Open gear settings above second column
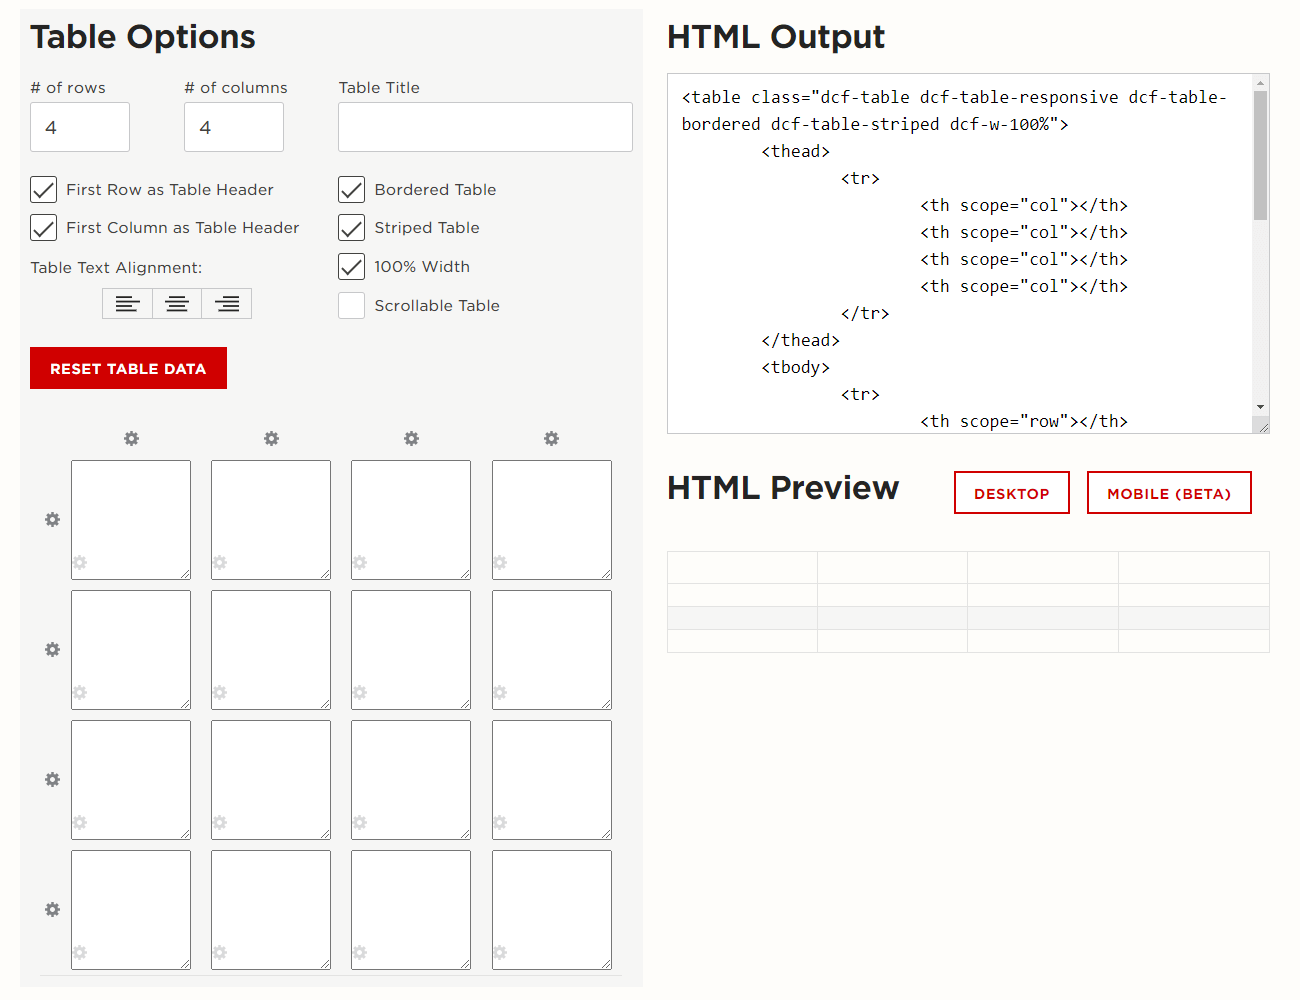Screen dimensions: 1300x1000 tap(271, 439)
